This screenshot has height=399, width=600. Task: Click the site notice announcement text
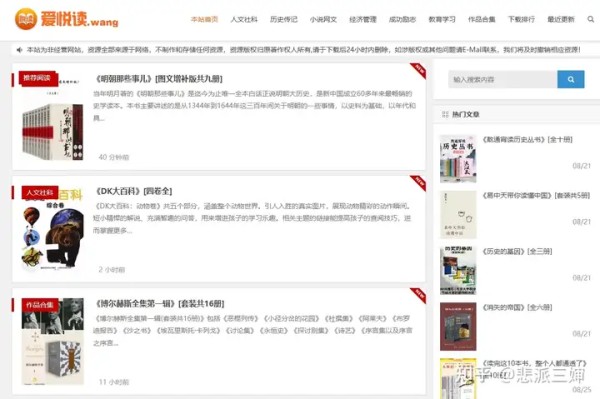pos(303,50)
